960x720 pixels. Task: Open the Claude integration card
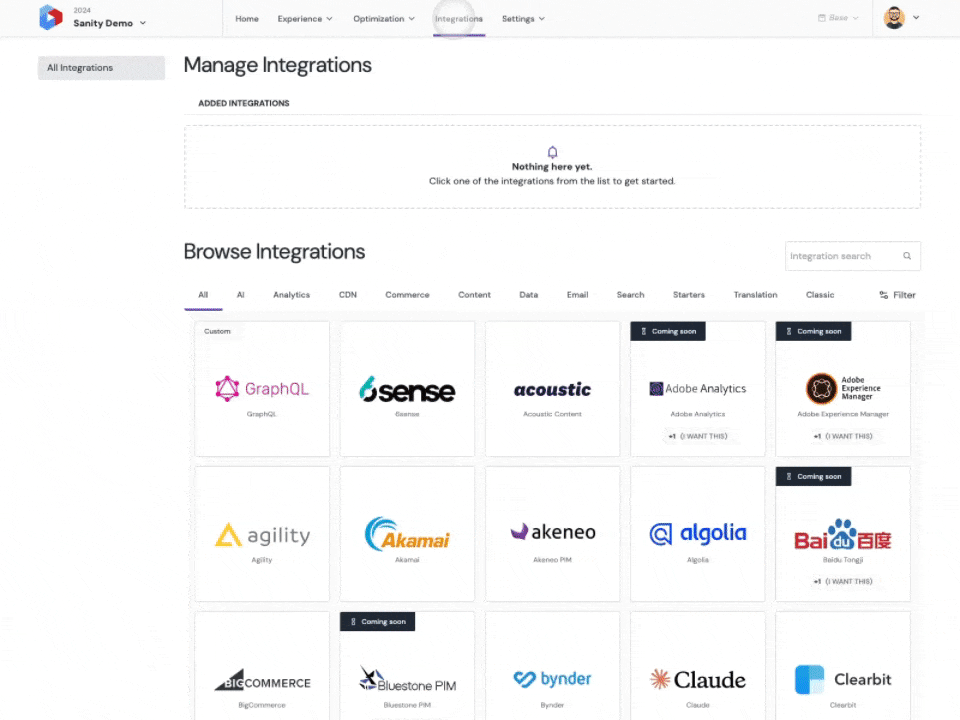[x=697, y=666]
